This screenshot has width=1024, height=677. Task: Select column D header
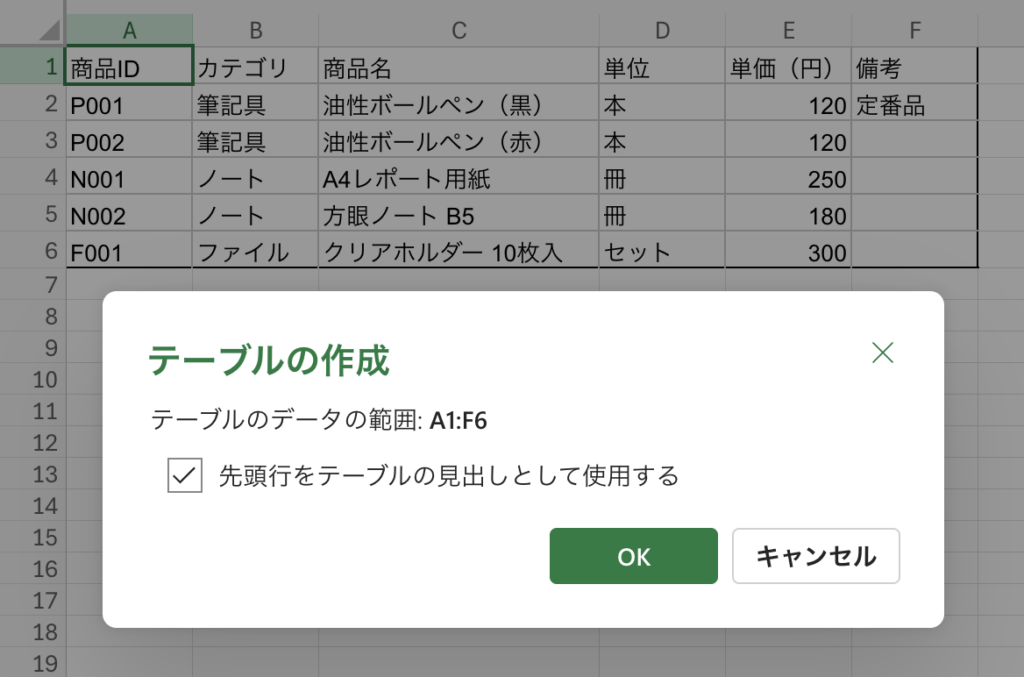[662, 30]
